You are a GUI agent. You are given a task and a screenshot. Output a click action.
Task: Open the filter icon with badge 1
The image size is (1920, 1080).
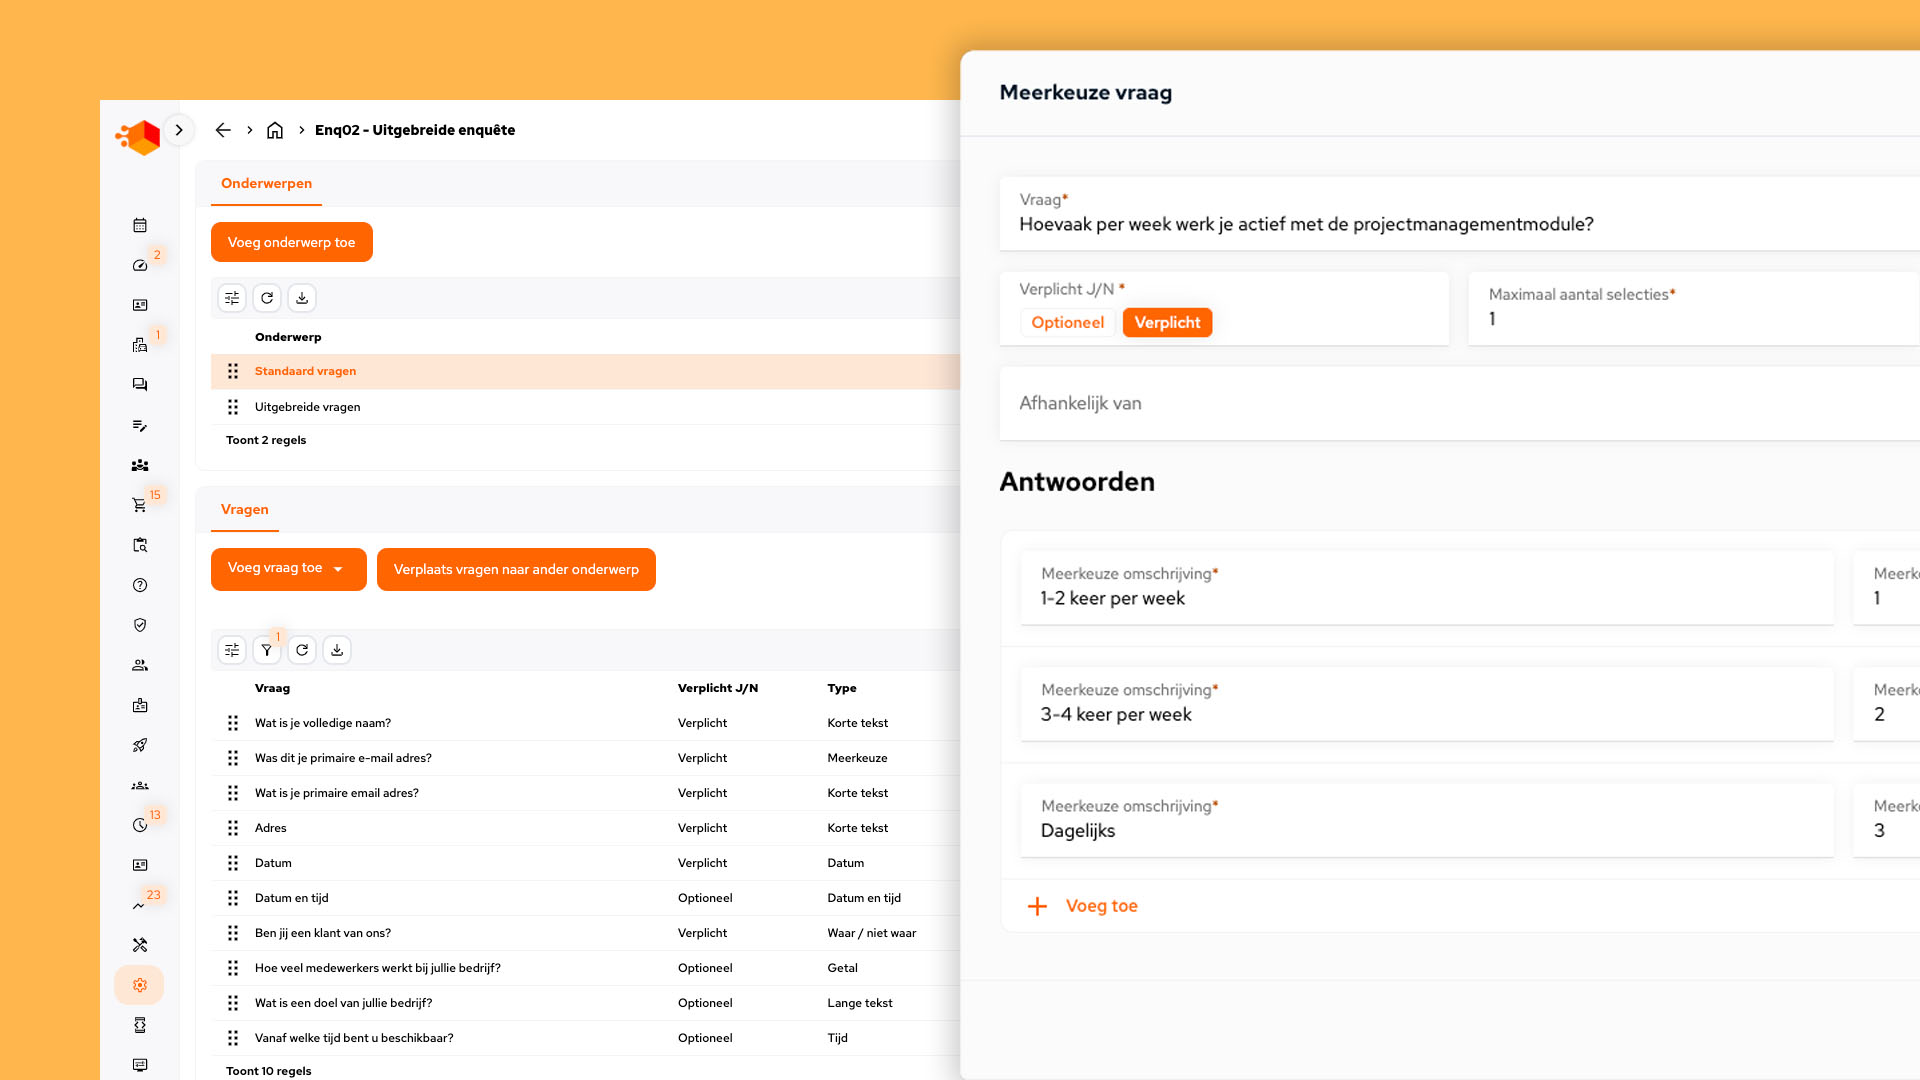[267, 649]
